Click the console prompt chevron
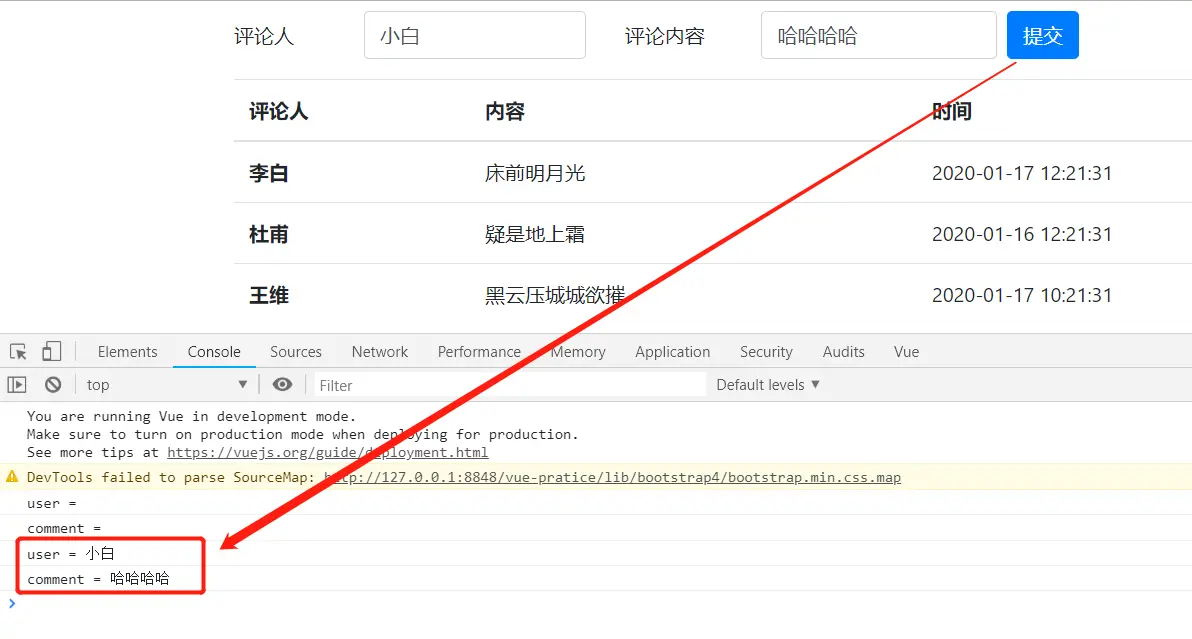Image resolution: width=1192 pixels, height=639 pixels. [x=11, y=603]
